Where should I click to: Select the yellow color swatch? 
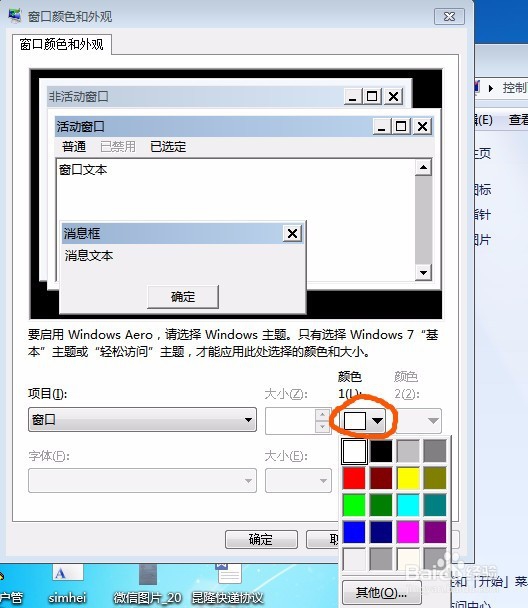[x=408, y=478]
